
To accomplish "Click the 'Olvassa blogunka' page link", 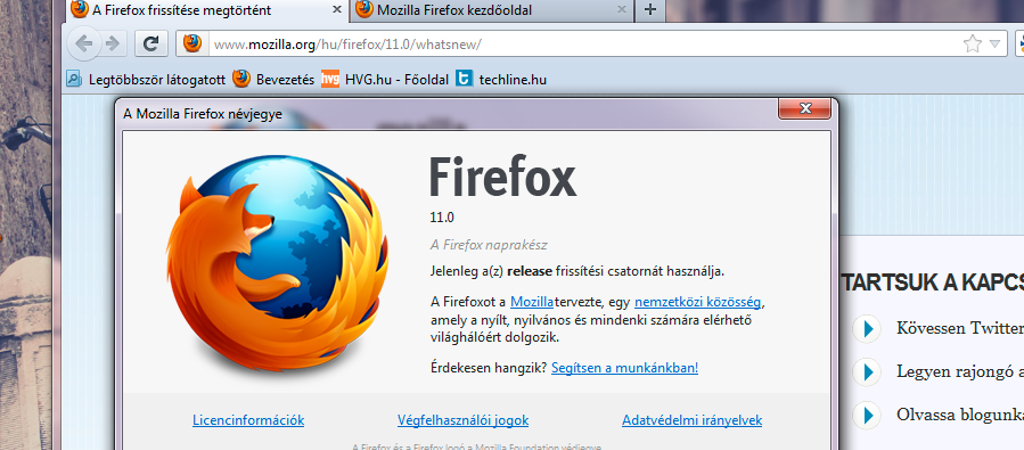I will tap(960, 415).
